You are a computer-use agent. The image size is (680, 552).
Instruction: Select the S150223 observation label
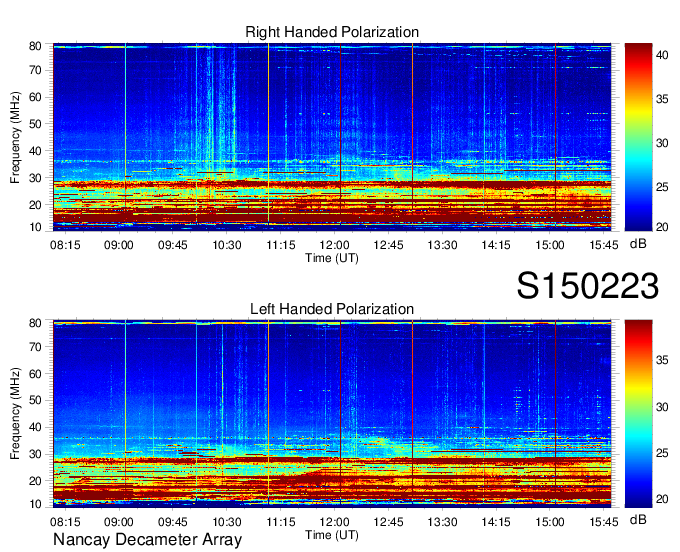(x=588, y=286)
